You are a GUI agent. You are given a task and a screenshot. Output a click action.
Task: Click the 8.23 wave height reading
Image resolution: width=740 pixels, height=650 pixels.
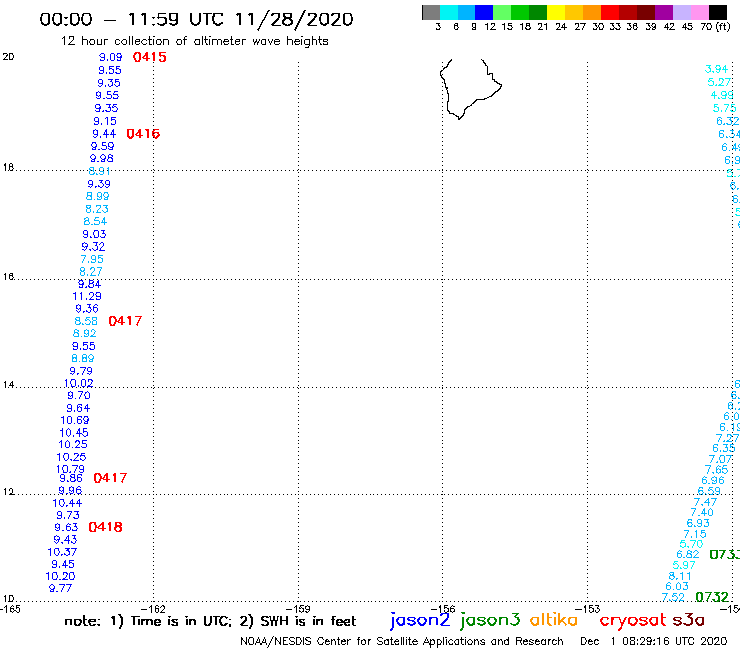tap(97, 209)
